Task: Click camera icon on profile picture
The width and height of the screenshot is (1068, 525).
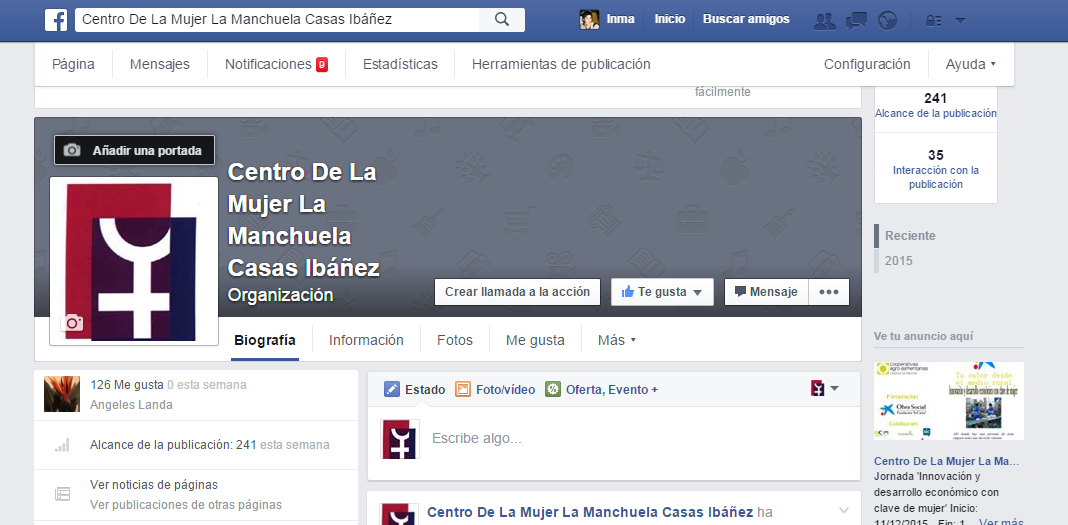Action: point(72,323)
